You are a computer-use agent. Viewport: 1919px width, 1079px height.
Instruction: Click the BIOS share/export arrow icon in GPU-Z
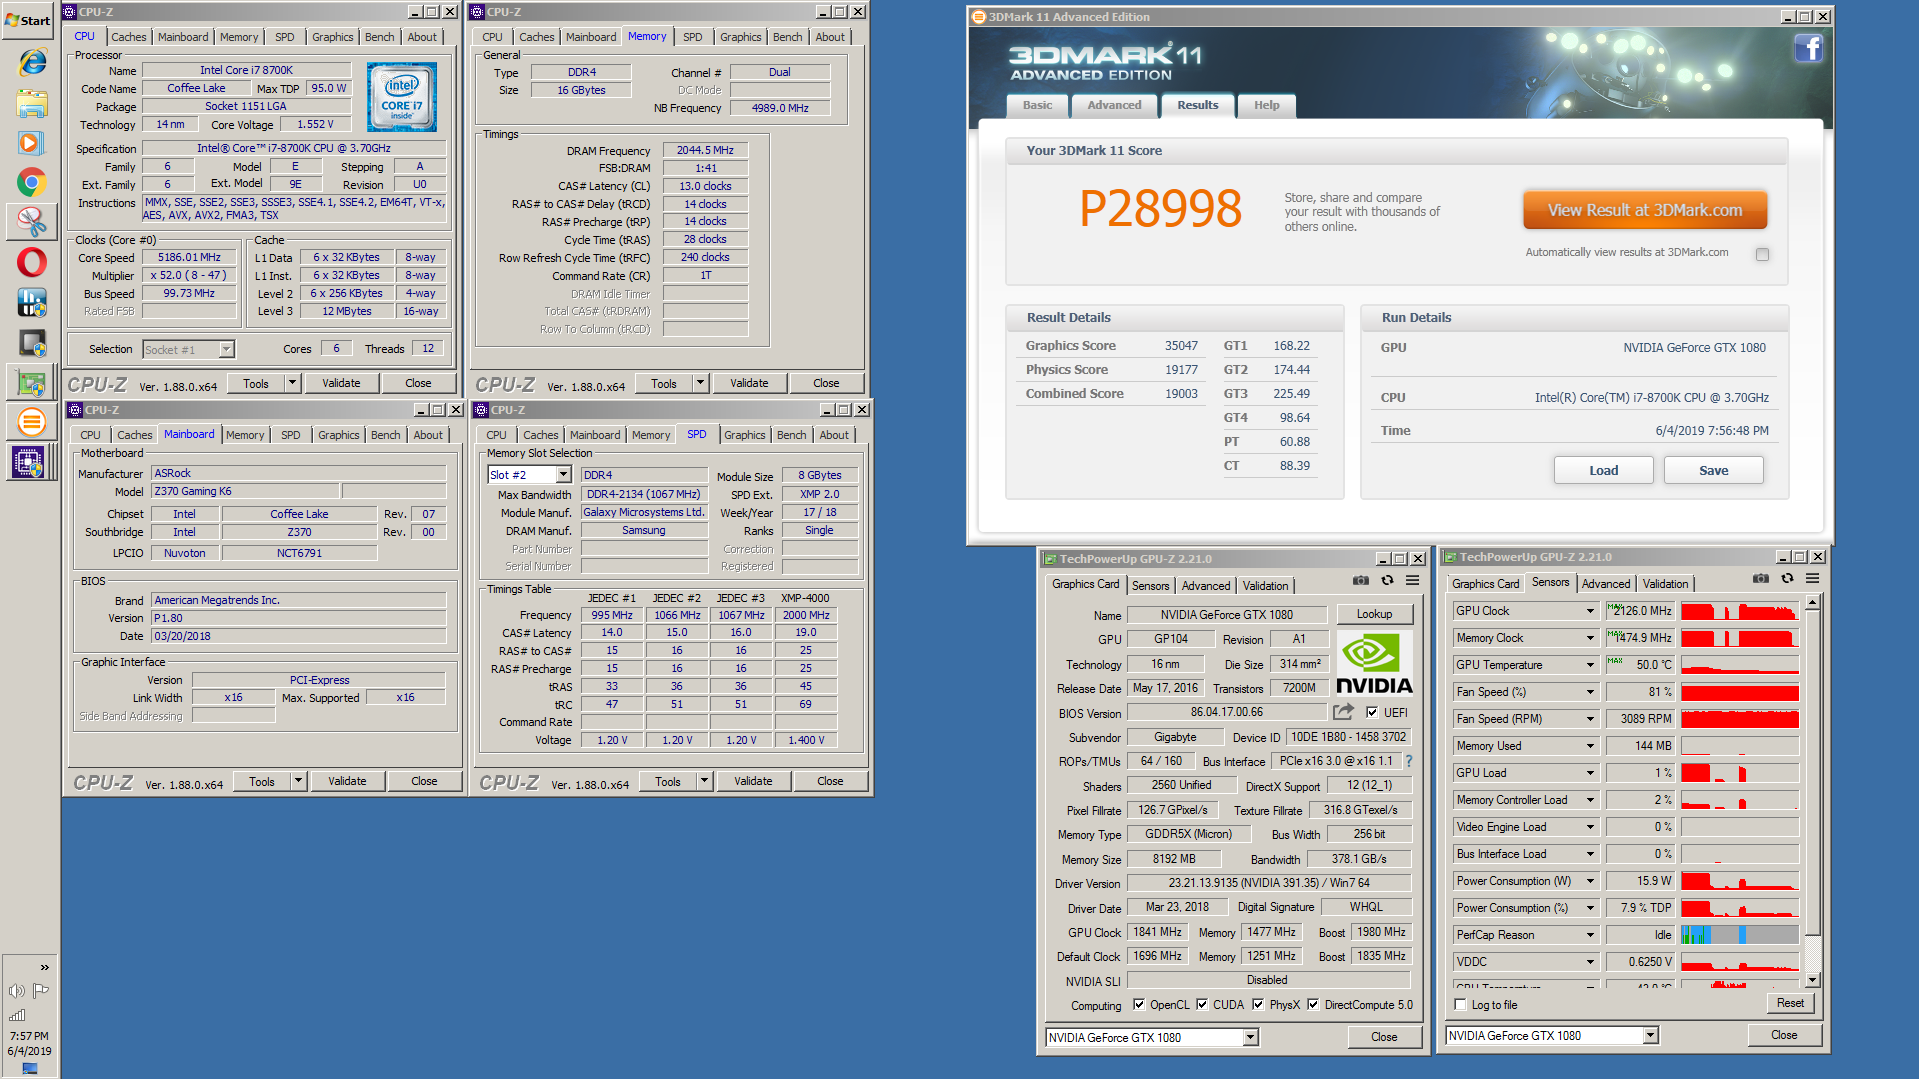[1343, 712]
